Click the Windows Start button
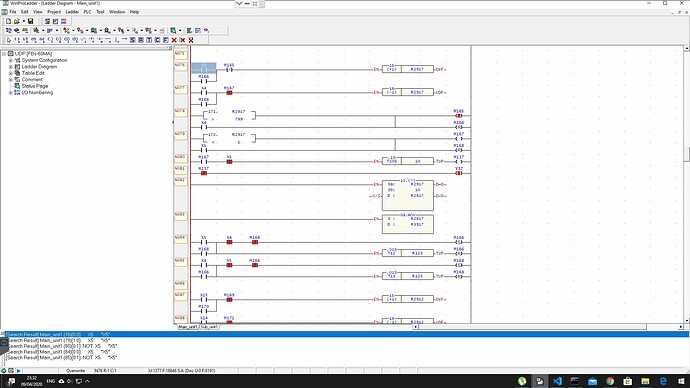 click(681, 381)
